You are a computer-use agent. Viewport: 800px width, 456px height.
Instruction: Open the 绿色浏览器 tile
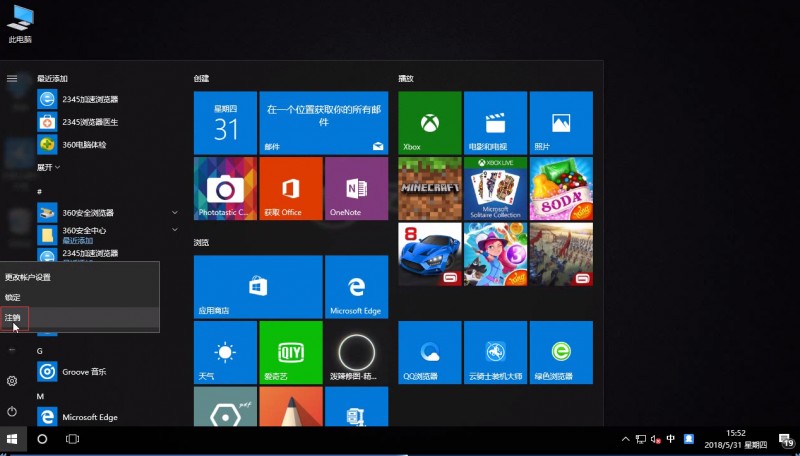click(561, 352)
